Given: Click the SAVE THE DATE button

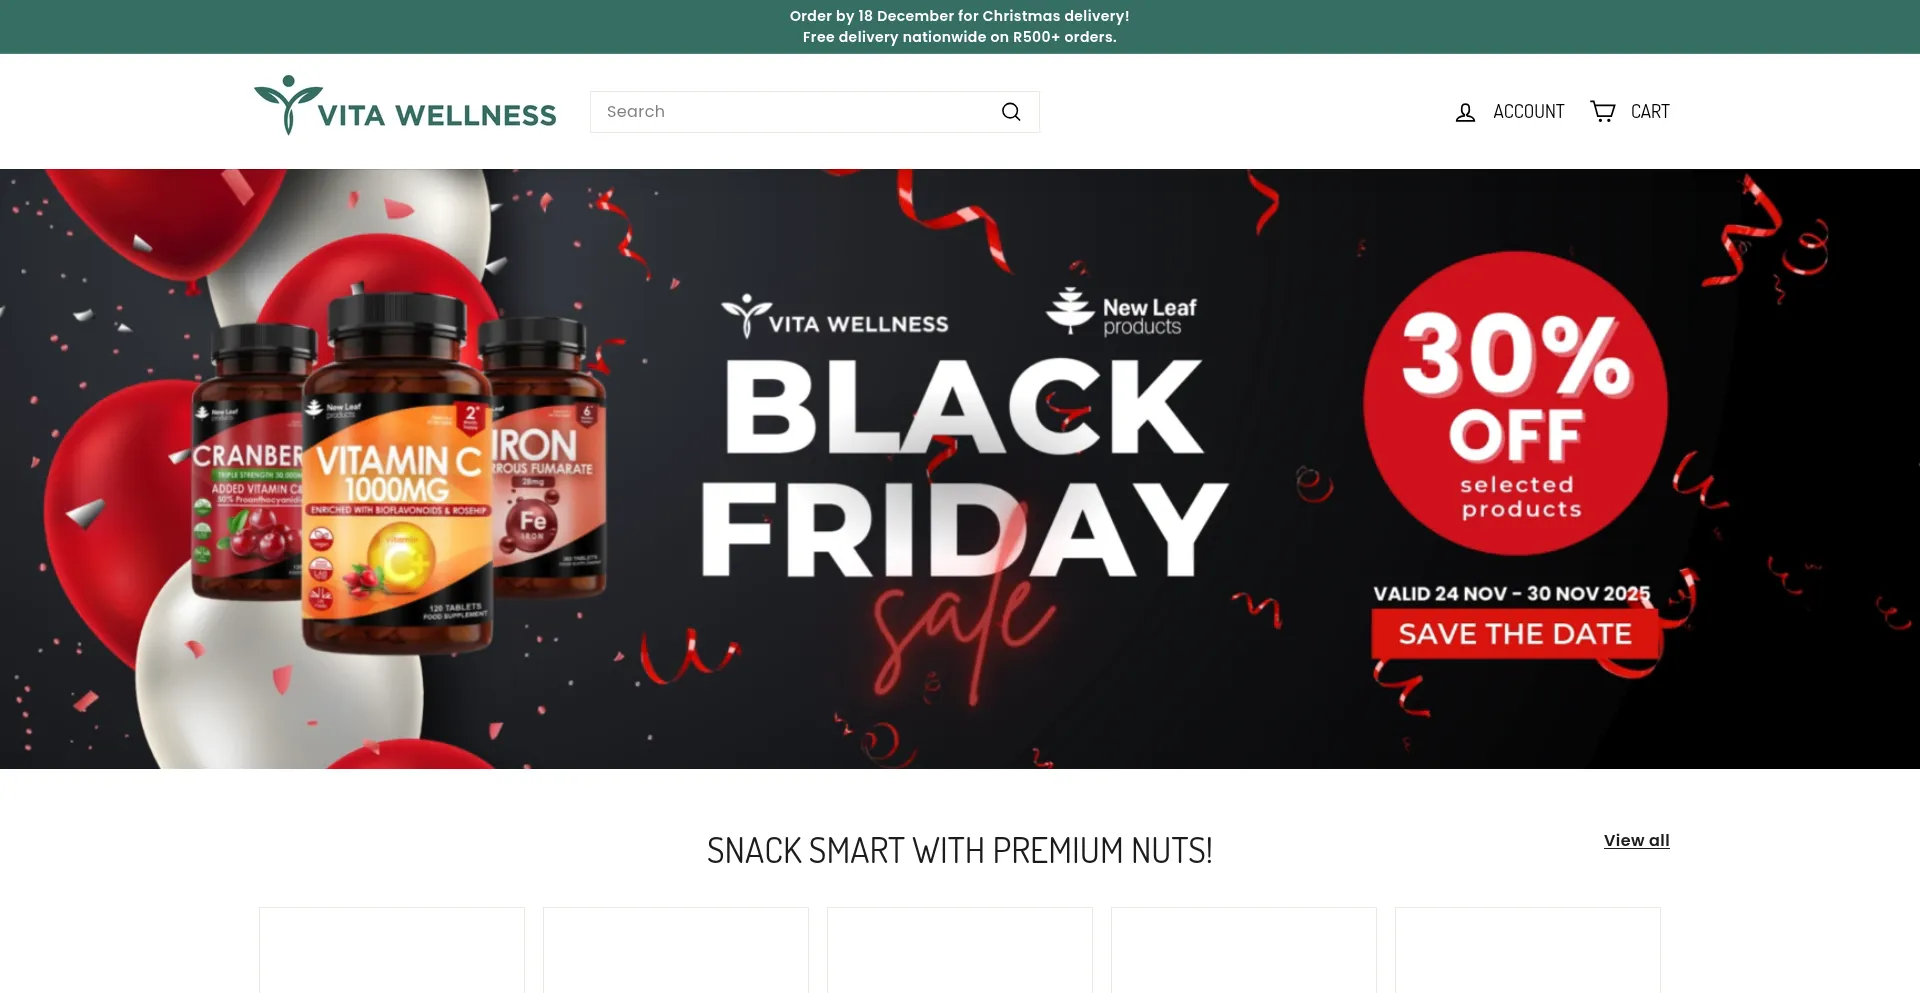Looking at the screenshot, I should tap(1515, 634).
